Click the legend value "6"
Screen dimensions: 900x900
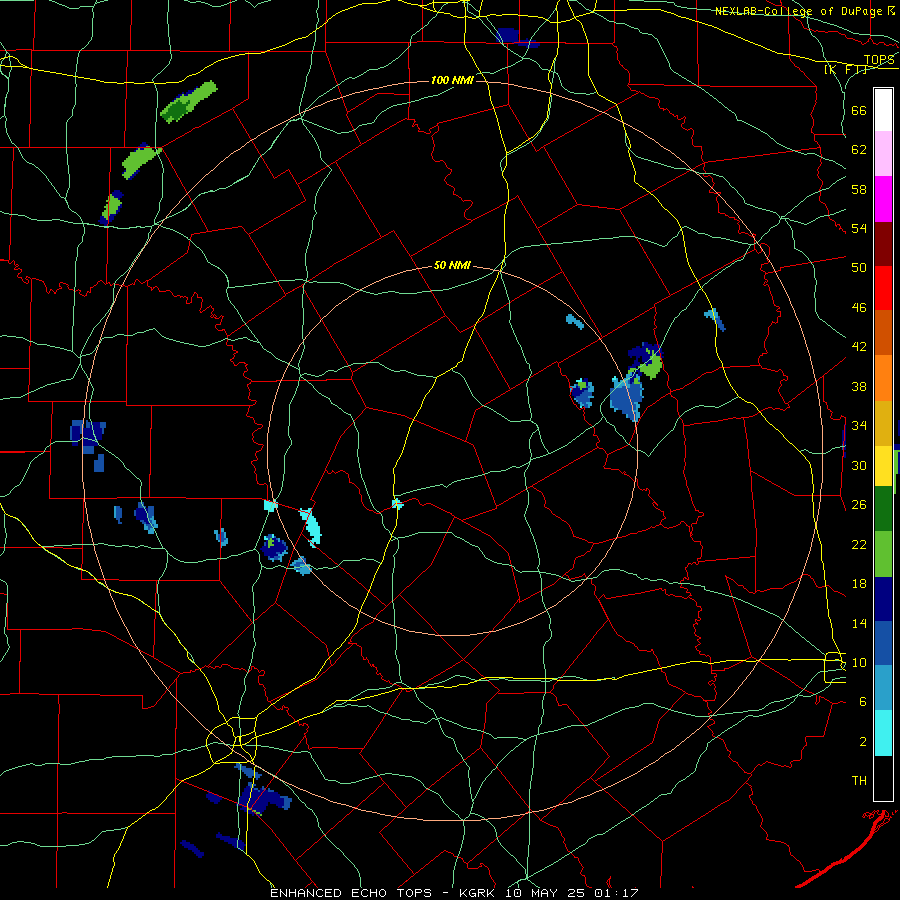pyautogui.click(x=863, y=702)
